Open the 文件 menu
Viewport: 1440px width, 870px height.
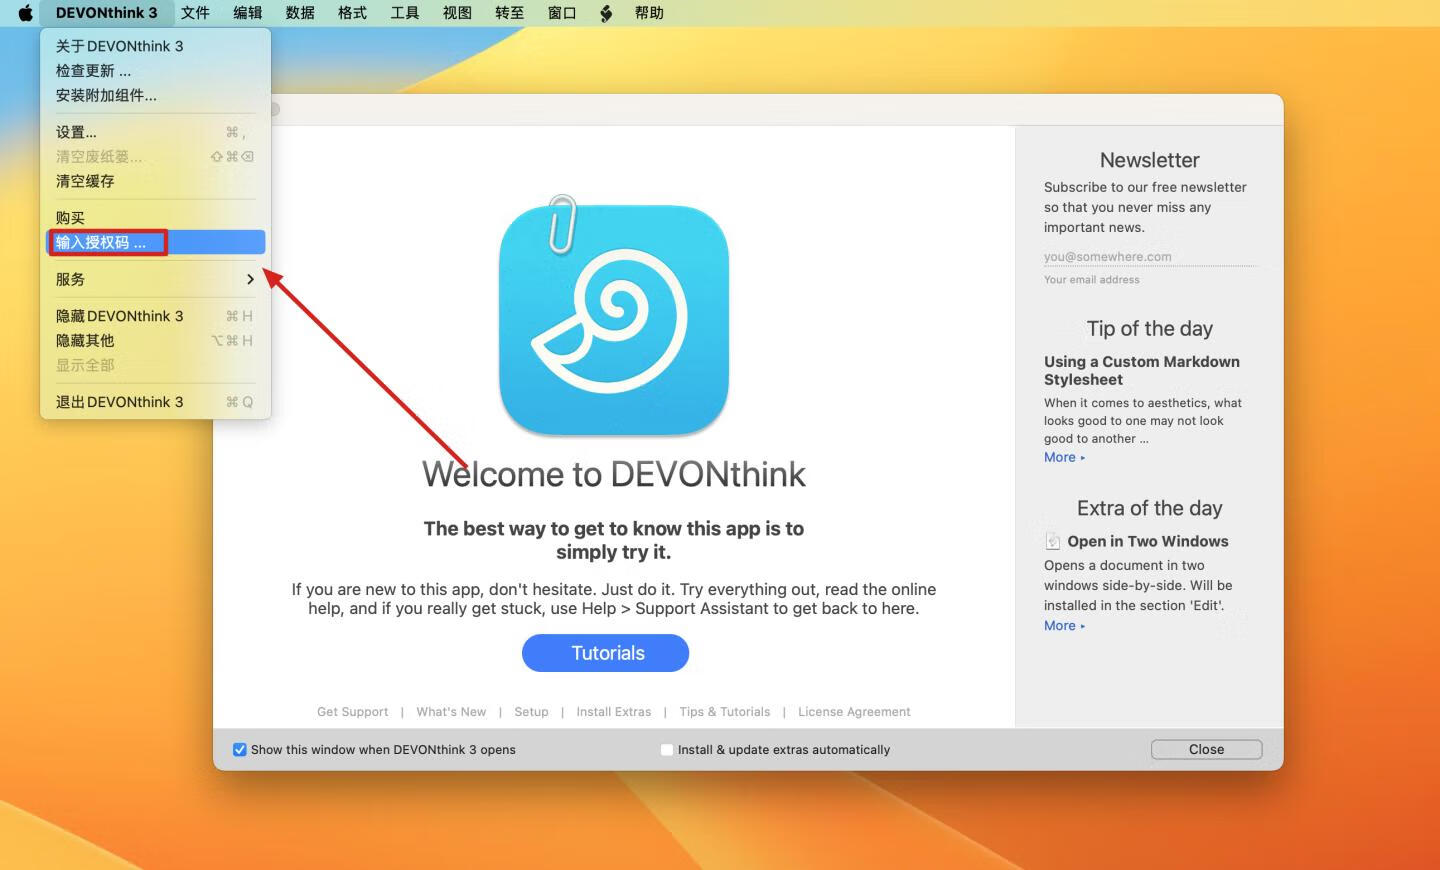195,13
